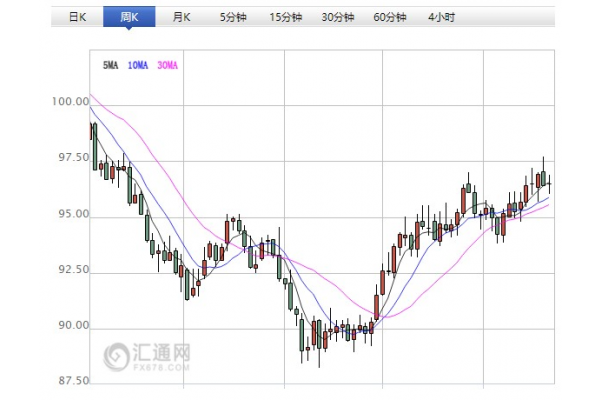Click the 5MA legend label
This screenshot has height=400, width=602.
[111, 65]
